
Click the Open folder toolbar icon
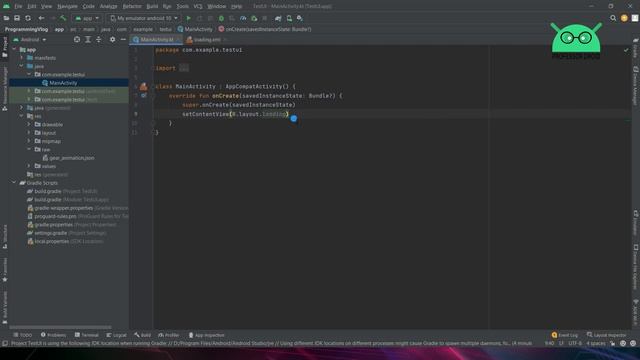click(6, 18)
